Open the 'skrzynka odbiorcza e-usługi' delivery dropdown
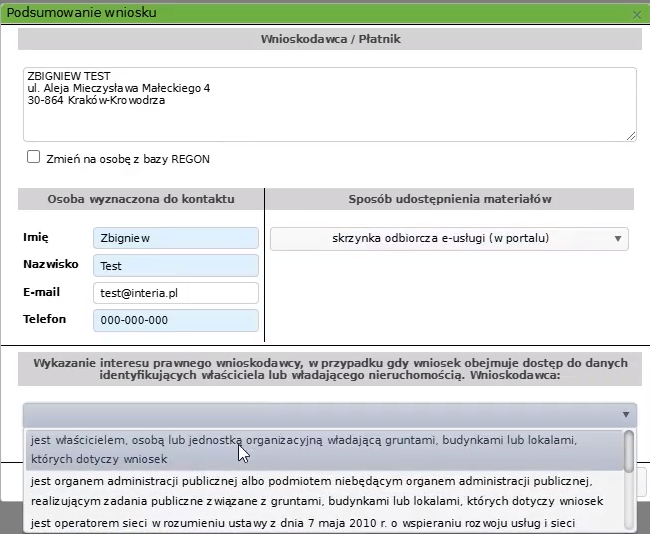The width and height of the screenshot is (650, 534). point(448,238)
